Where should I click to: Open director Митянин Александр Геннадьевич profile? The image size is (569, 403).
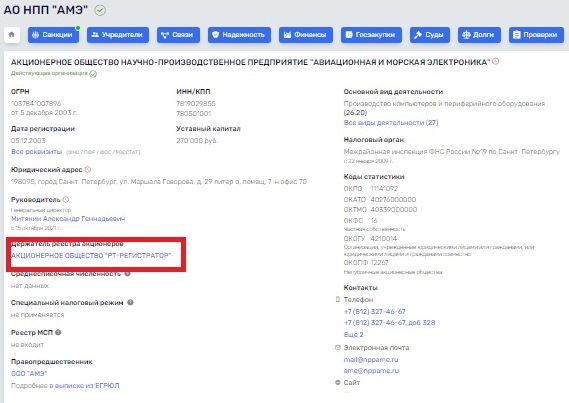pyautogui.click(x=68, y=219)
